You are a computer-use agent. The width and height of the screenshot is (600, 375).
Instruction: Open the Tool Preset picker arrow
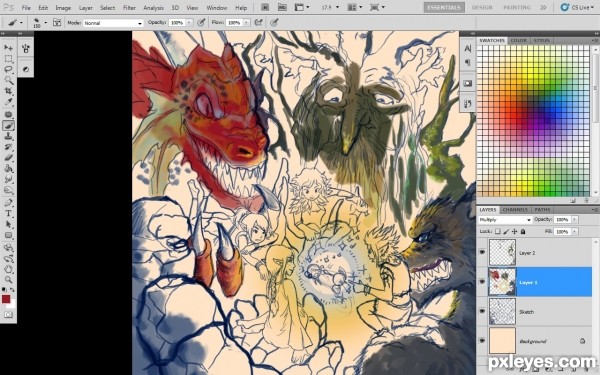[x=21, y=23]
